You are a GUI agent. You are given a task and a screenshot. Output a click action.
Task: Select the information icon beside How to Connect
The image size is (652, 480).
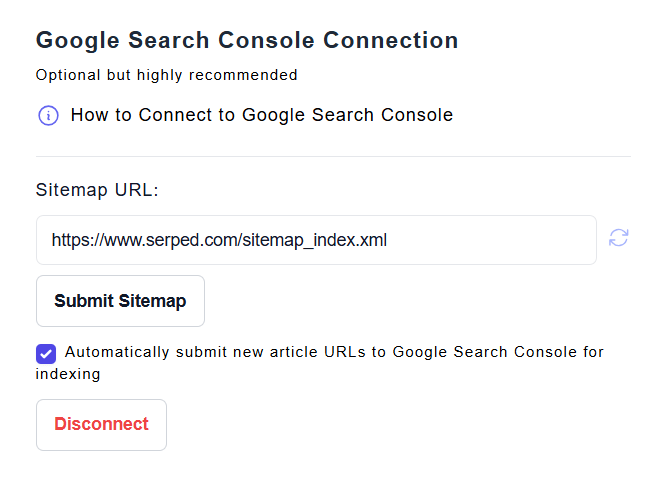point(48,116)
